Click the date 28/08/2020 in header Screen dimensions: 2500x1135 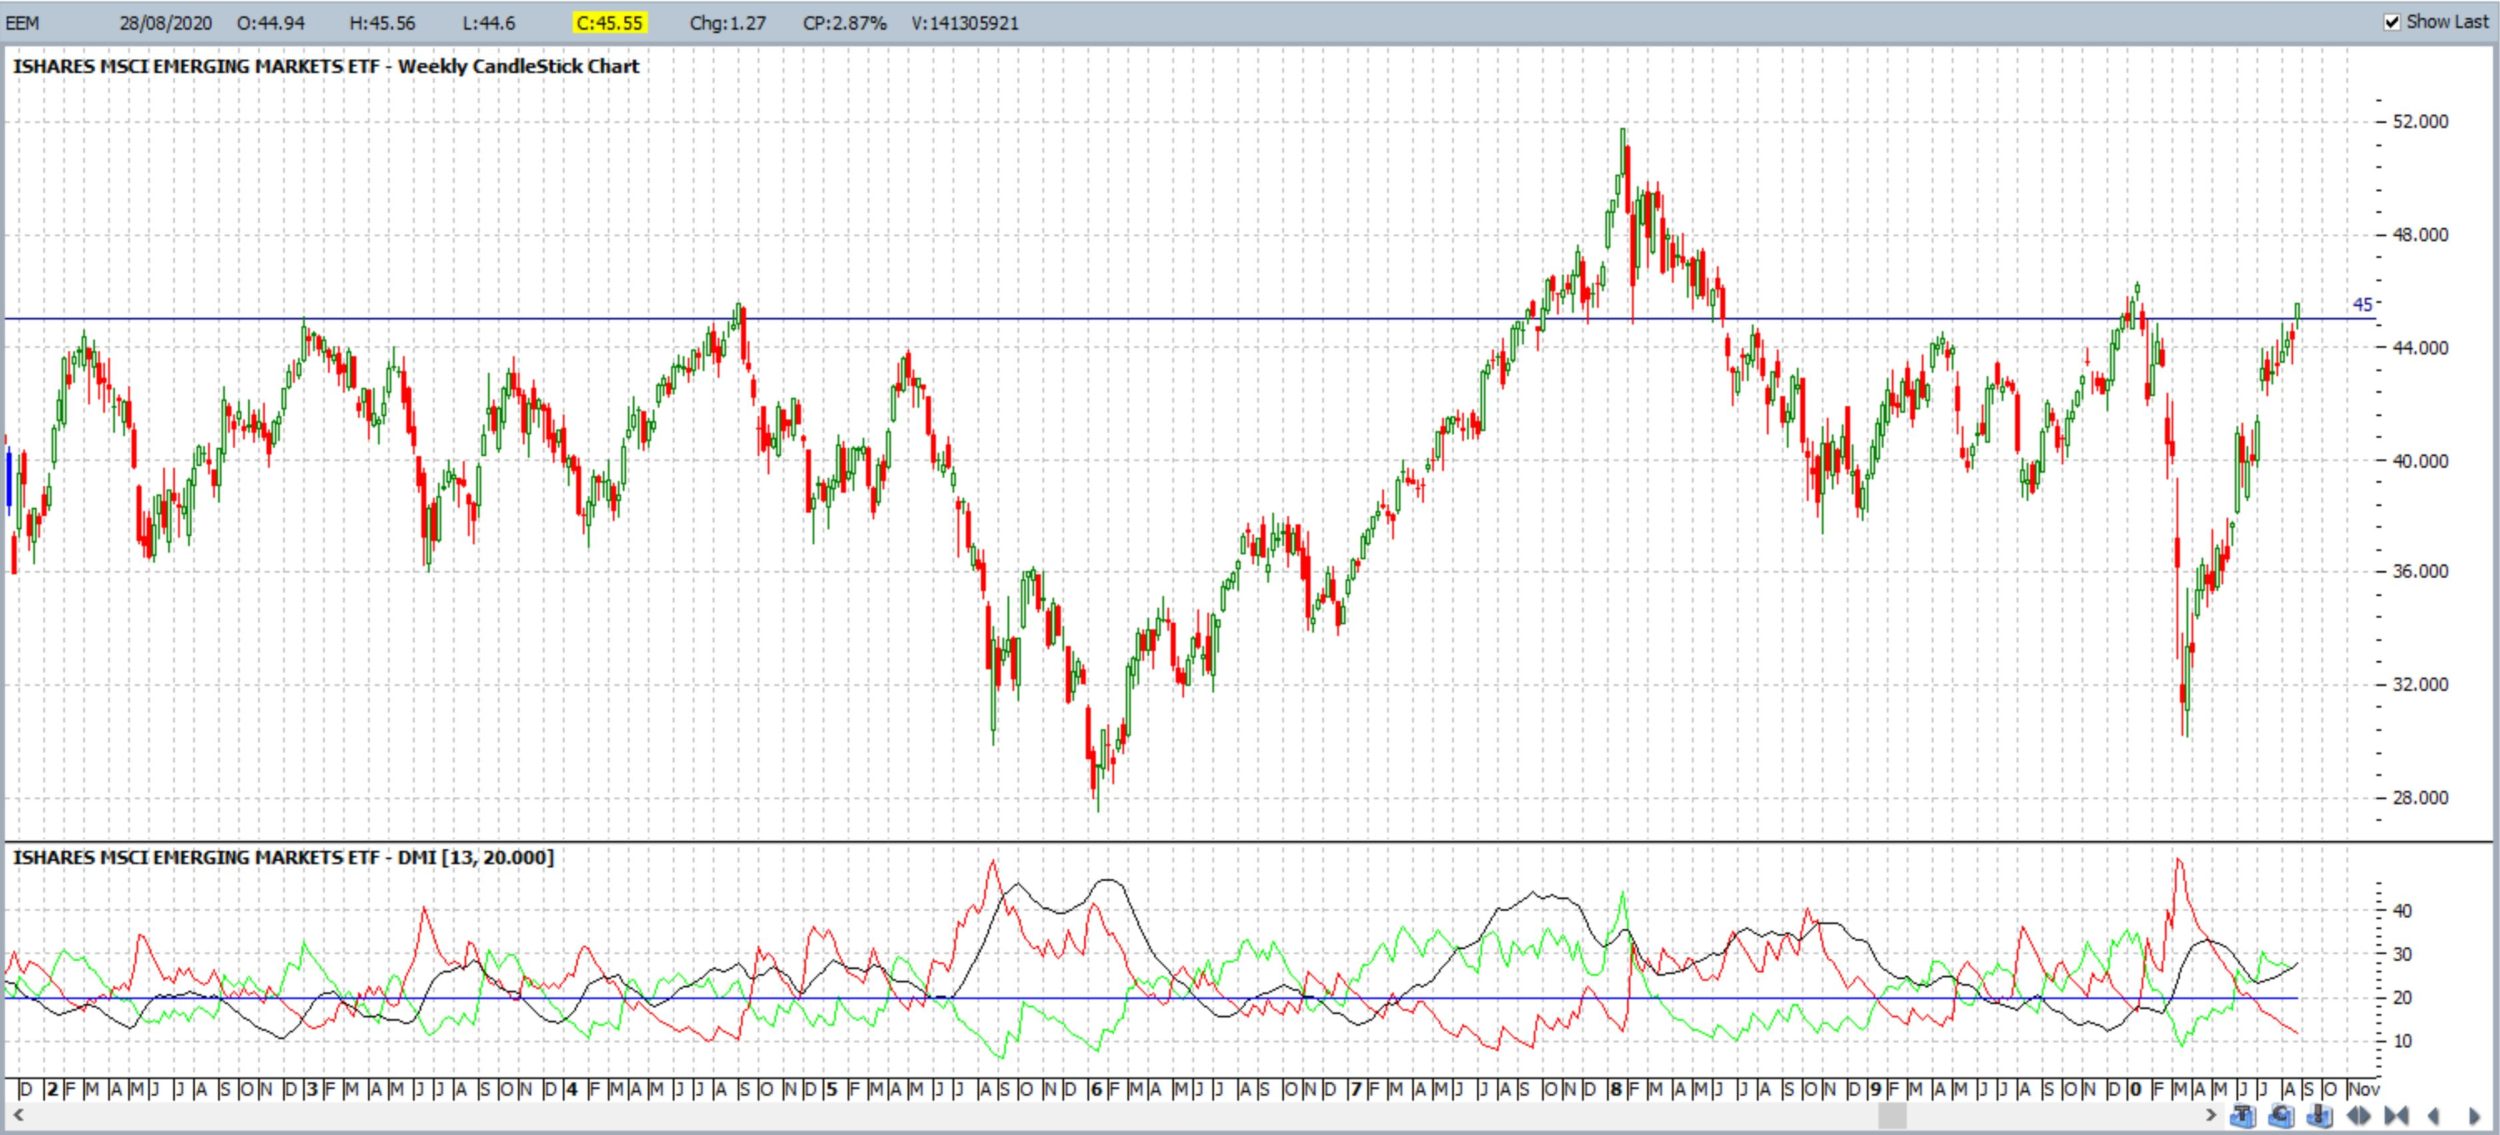(165, 23)
